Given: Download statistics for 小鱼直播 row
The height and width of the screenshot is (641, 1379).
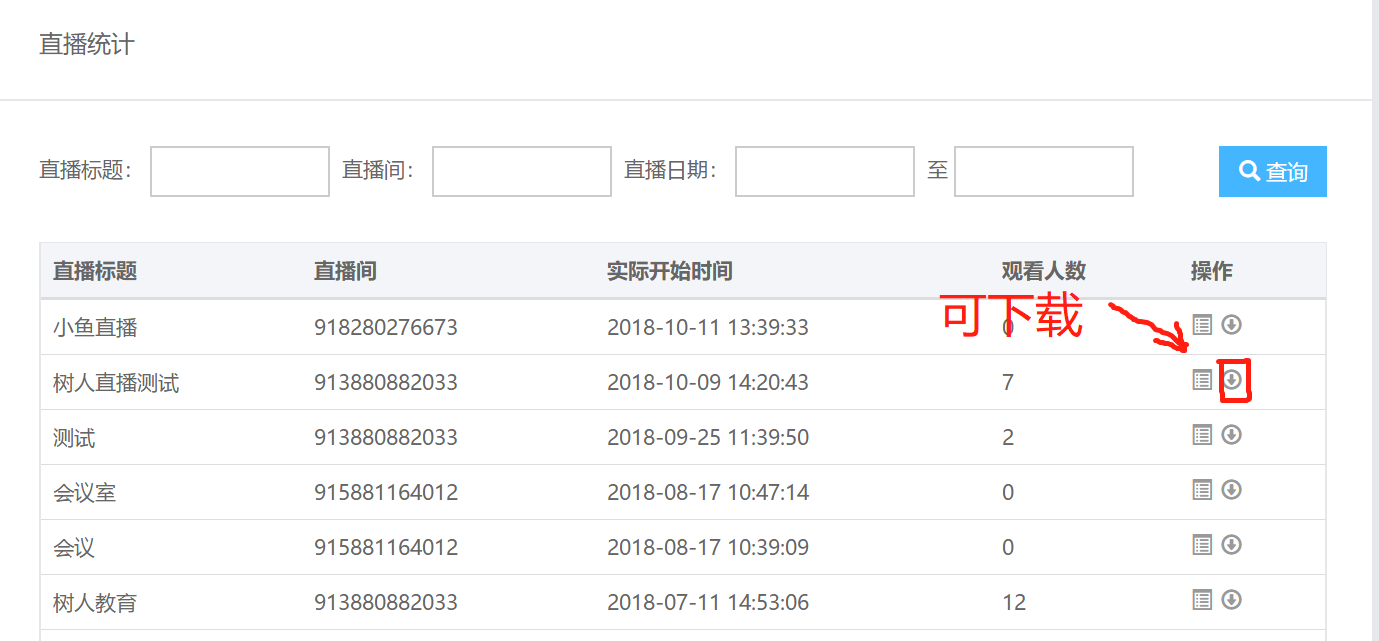Looking at the screenshot, I should (x=1232, y=325).
